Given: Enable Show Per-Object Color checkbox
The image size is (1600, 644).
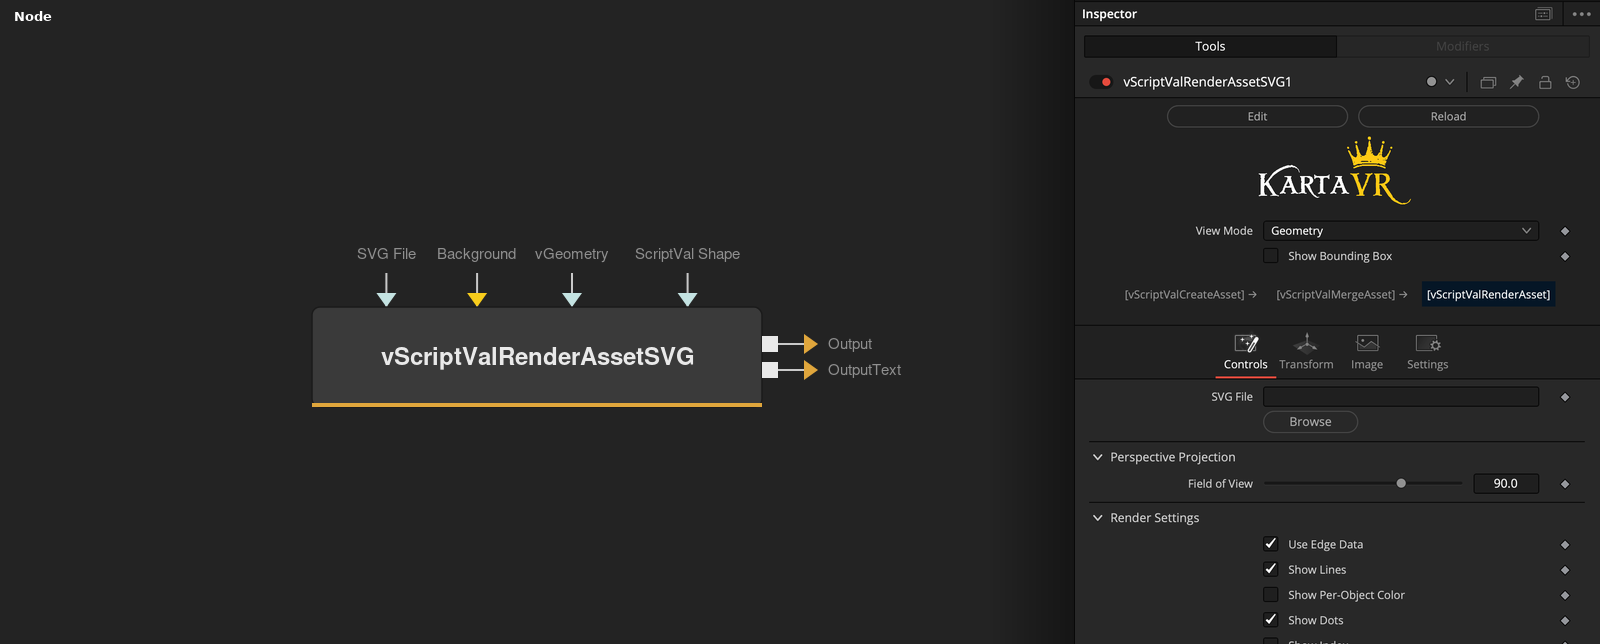Looking at the screenshot, I should (1271, 595).
